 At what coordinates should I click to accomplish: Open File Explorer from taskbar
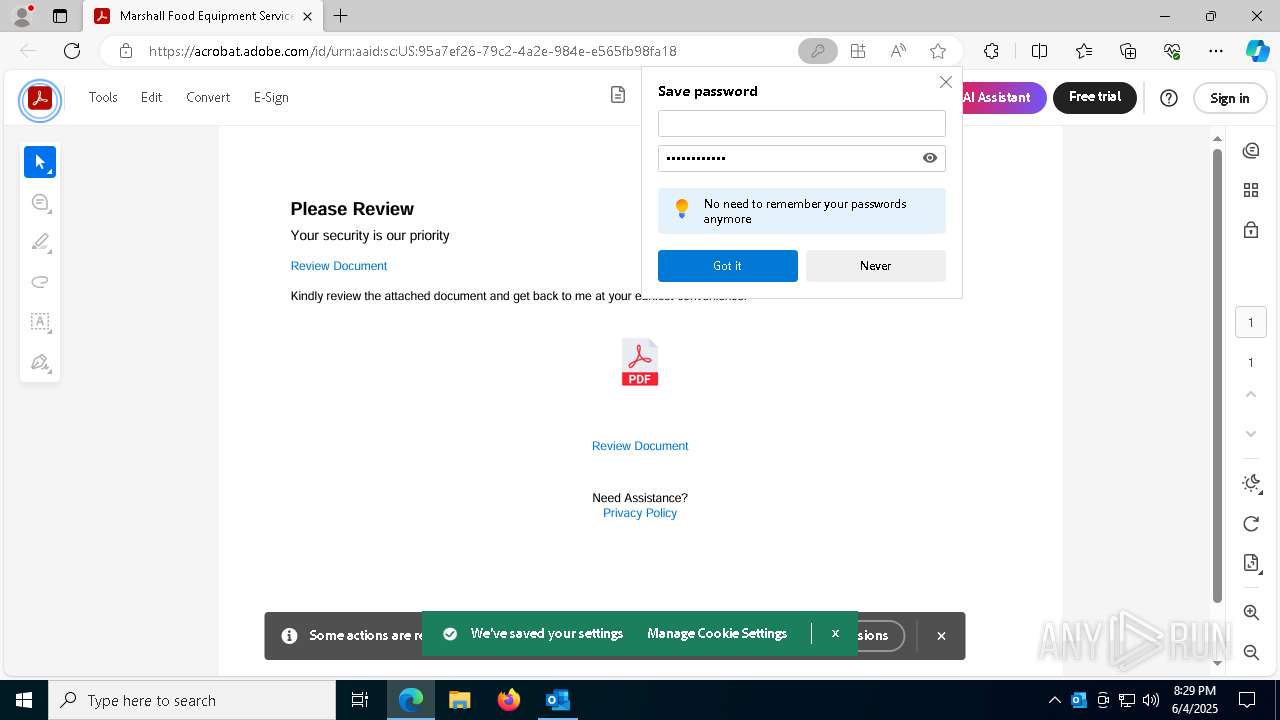coord(460,700)
